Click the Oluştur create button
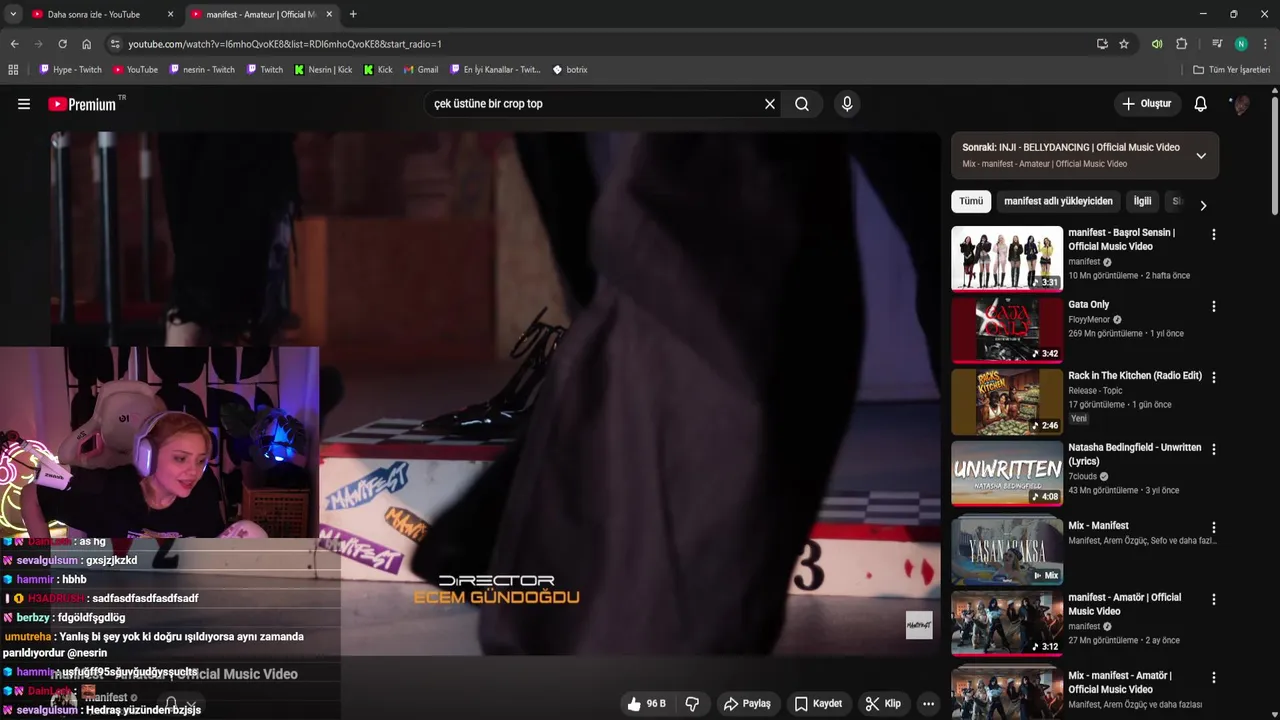This screenshot has height=720, width=1280. click(1146, 104)
